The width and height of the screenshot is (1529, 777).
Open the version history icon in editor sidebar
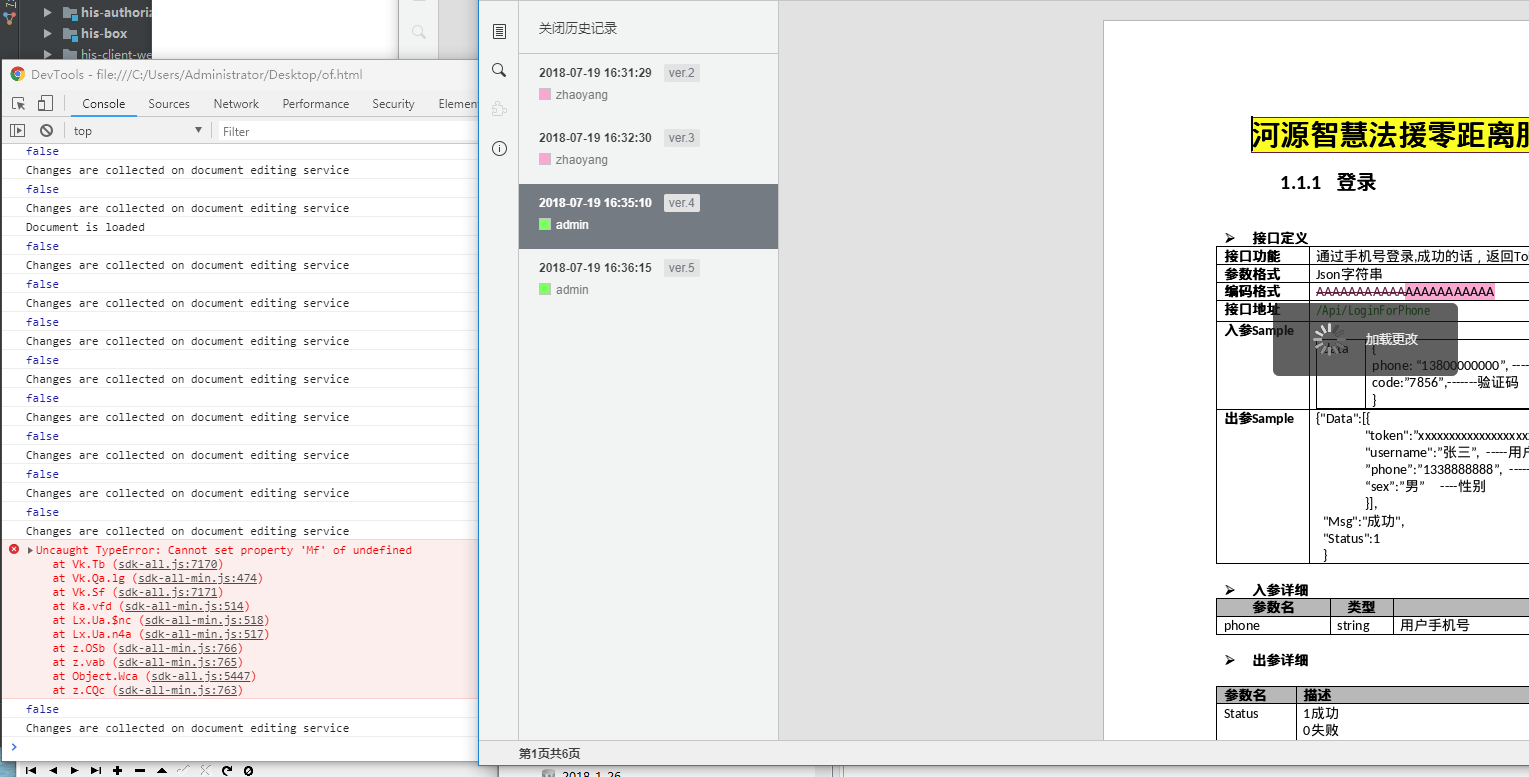[499, 31]
